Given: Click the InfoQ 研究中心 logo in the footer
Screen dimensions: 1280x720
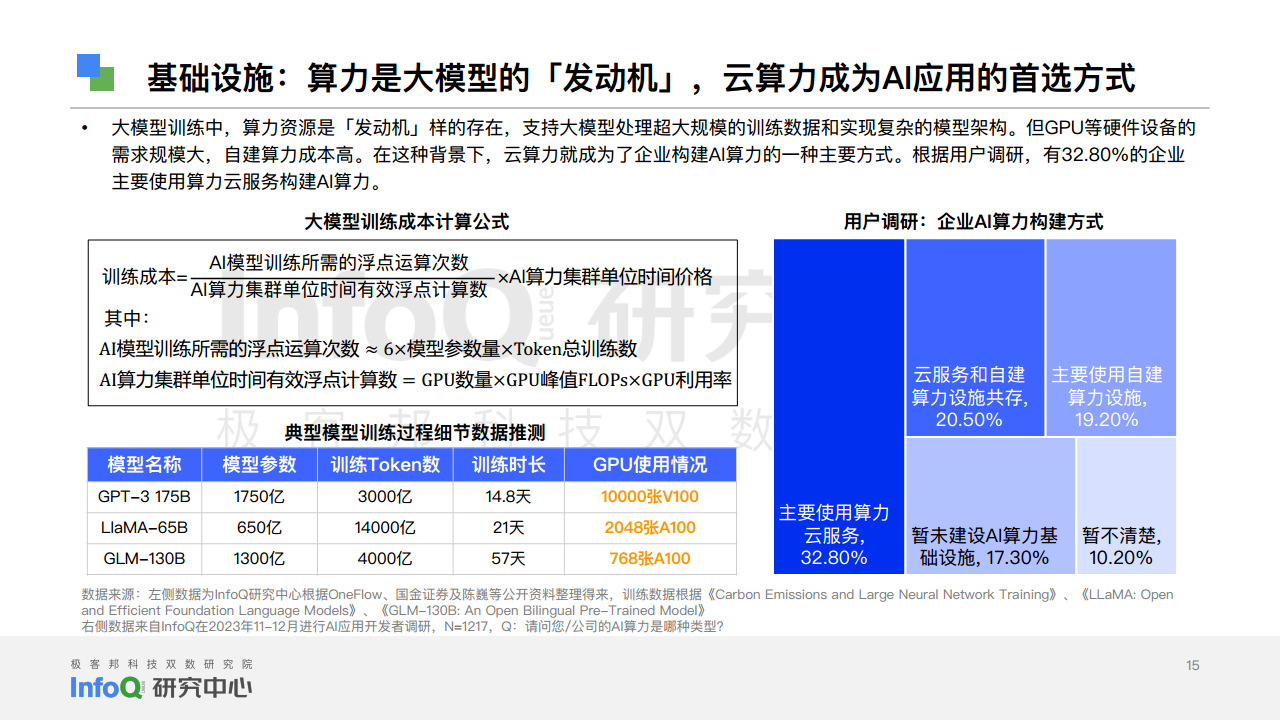Looking at the screenshot, I should 161,688.
